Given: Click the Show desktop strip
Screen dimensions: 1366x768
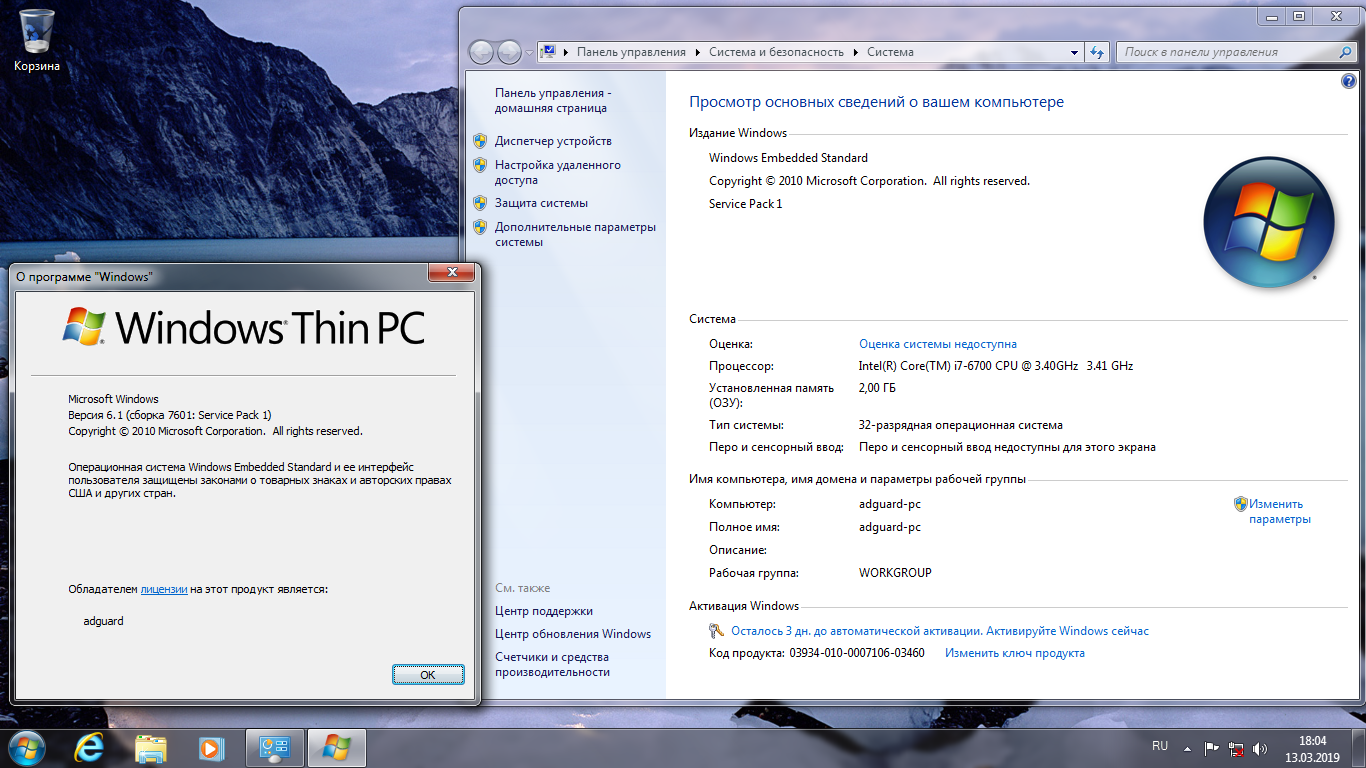Looking at the screenshot, I should (1358, 748).
